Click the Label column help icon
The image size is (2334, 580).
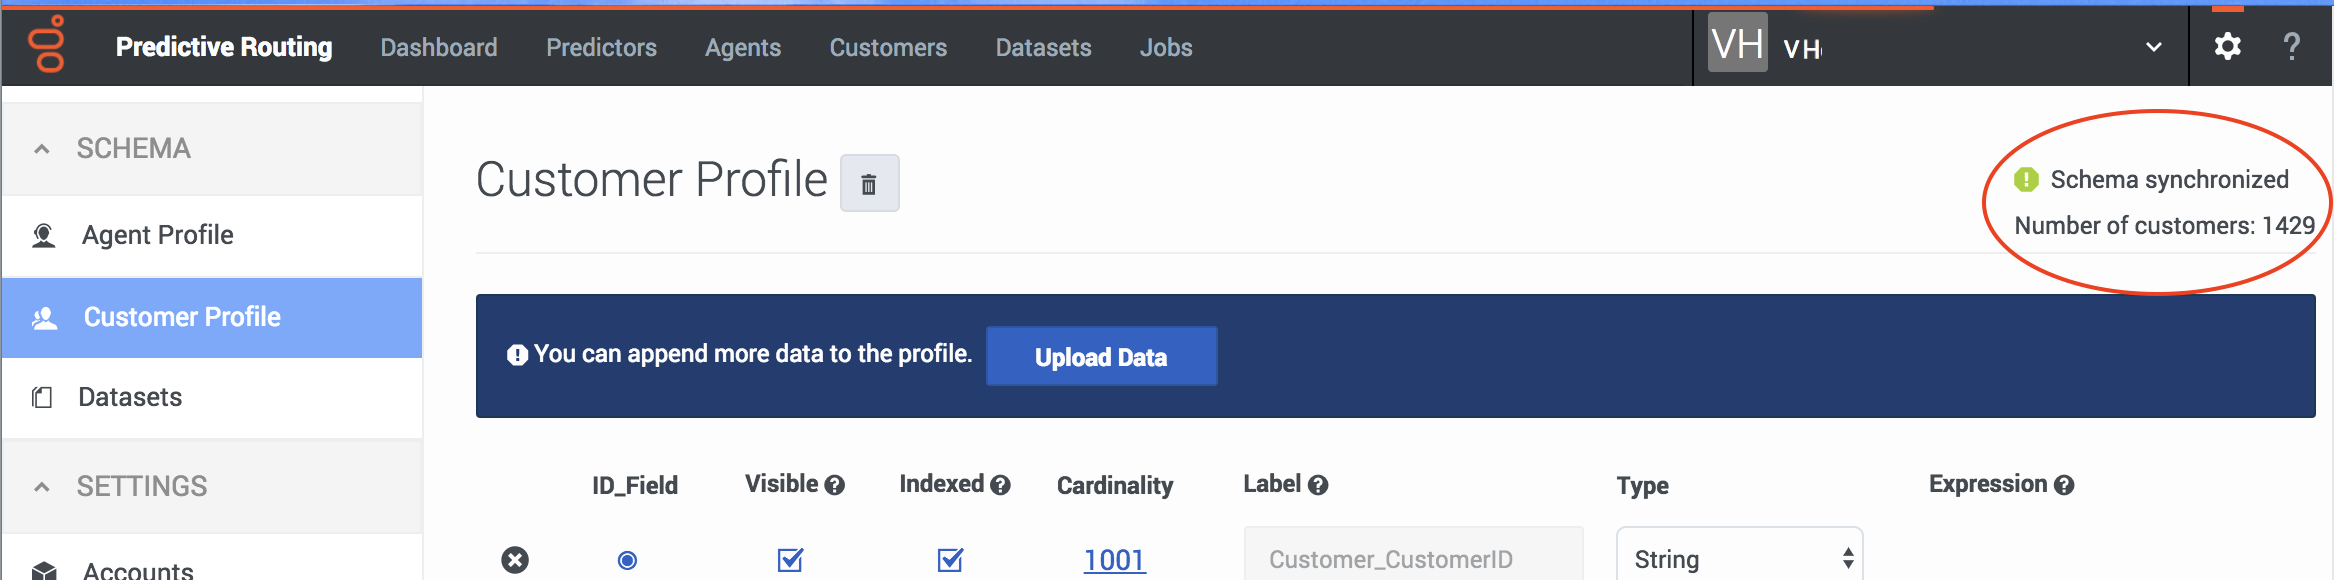pyautogui.click(x=1318, y=485)
